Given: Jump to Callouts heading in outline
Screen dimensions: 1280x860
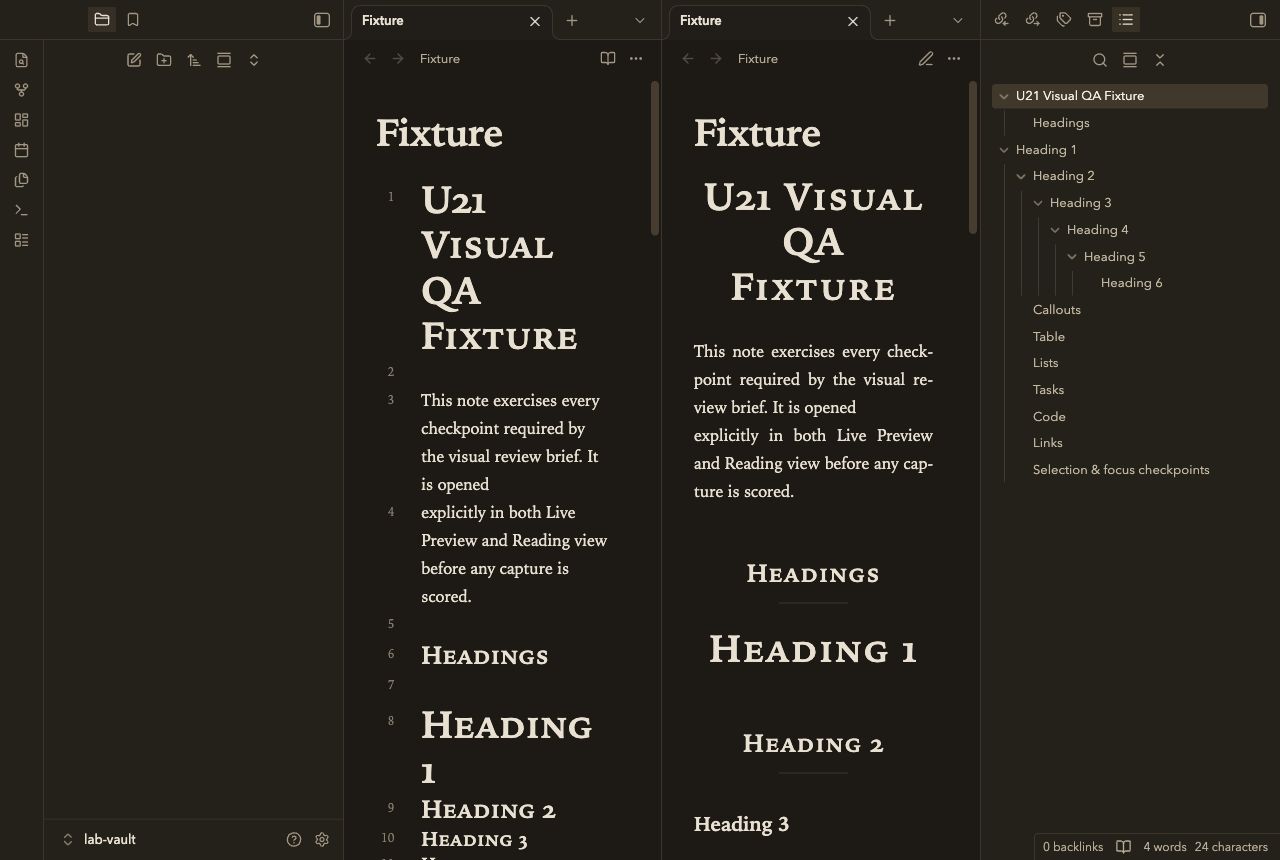Looking at the screenshot, I should [x=1057, y=310].
